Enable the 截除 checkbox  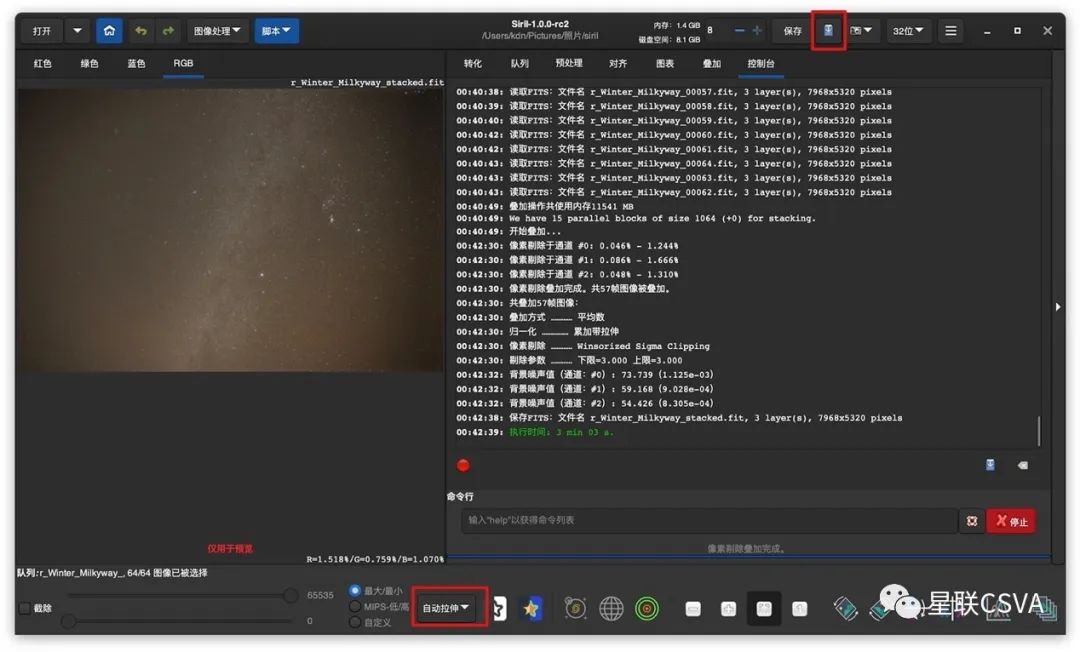(25, 608)
